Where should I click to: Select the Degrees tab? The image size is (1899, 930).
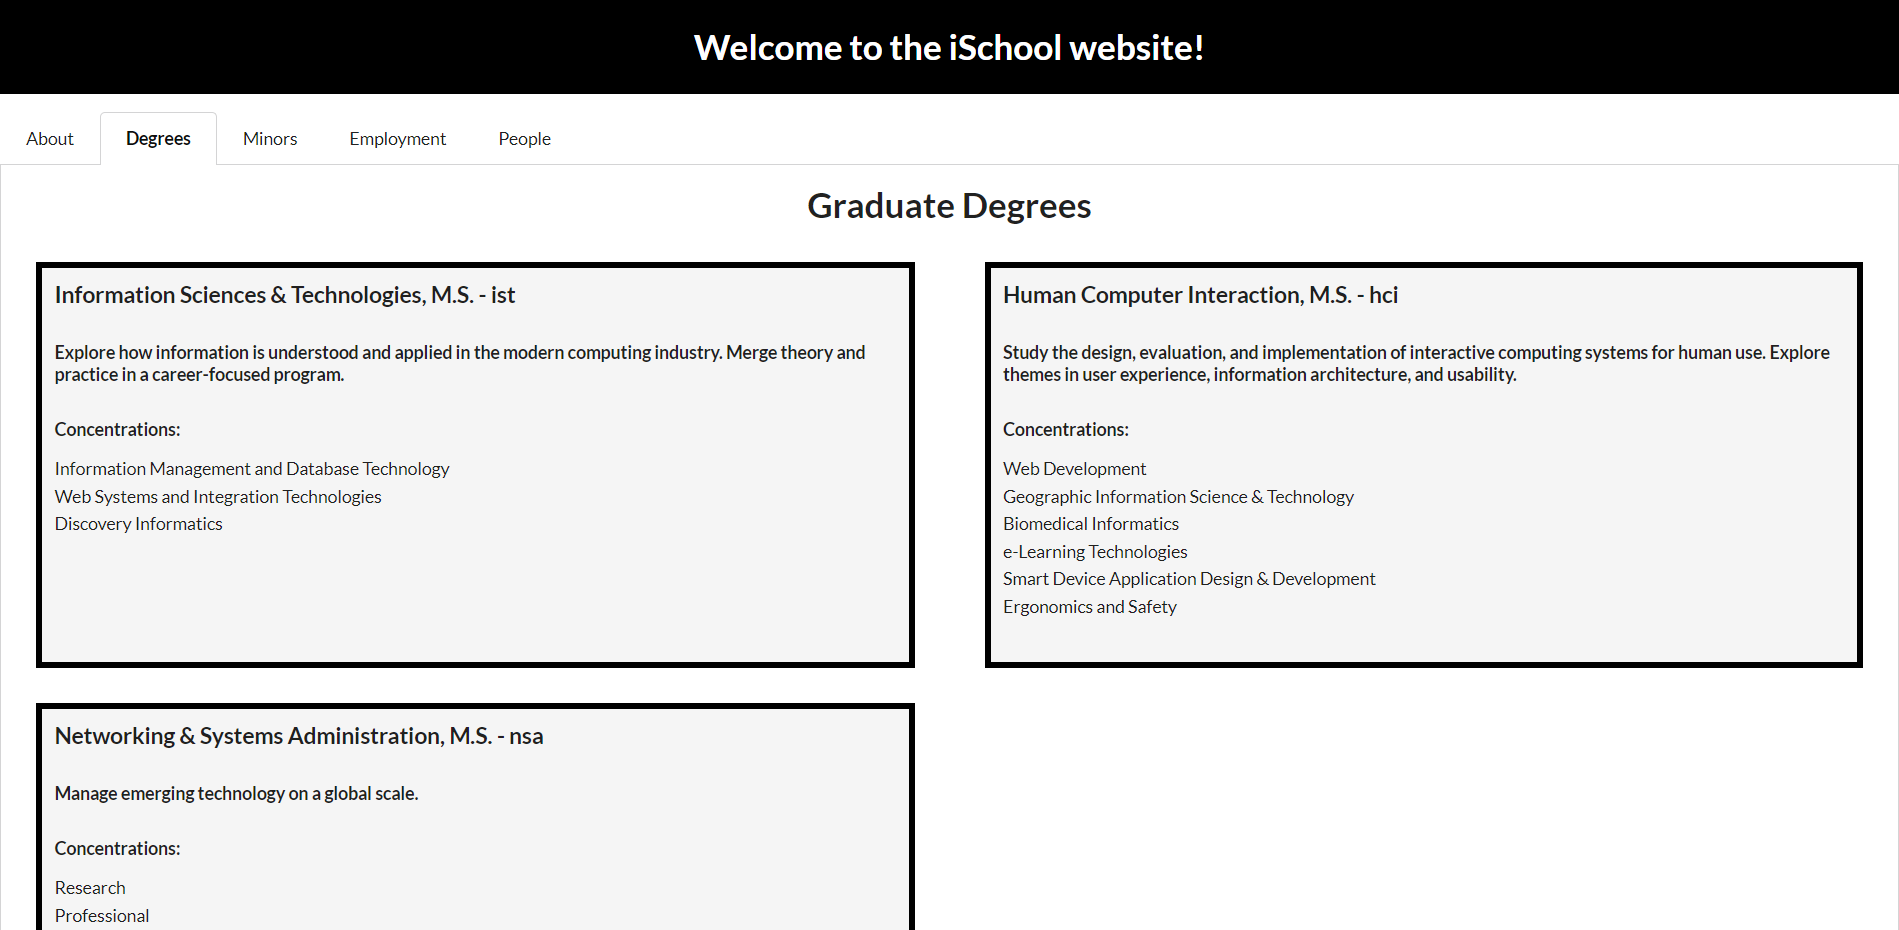[158, 139]
